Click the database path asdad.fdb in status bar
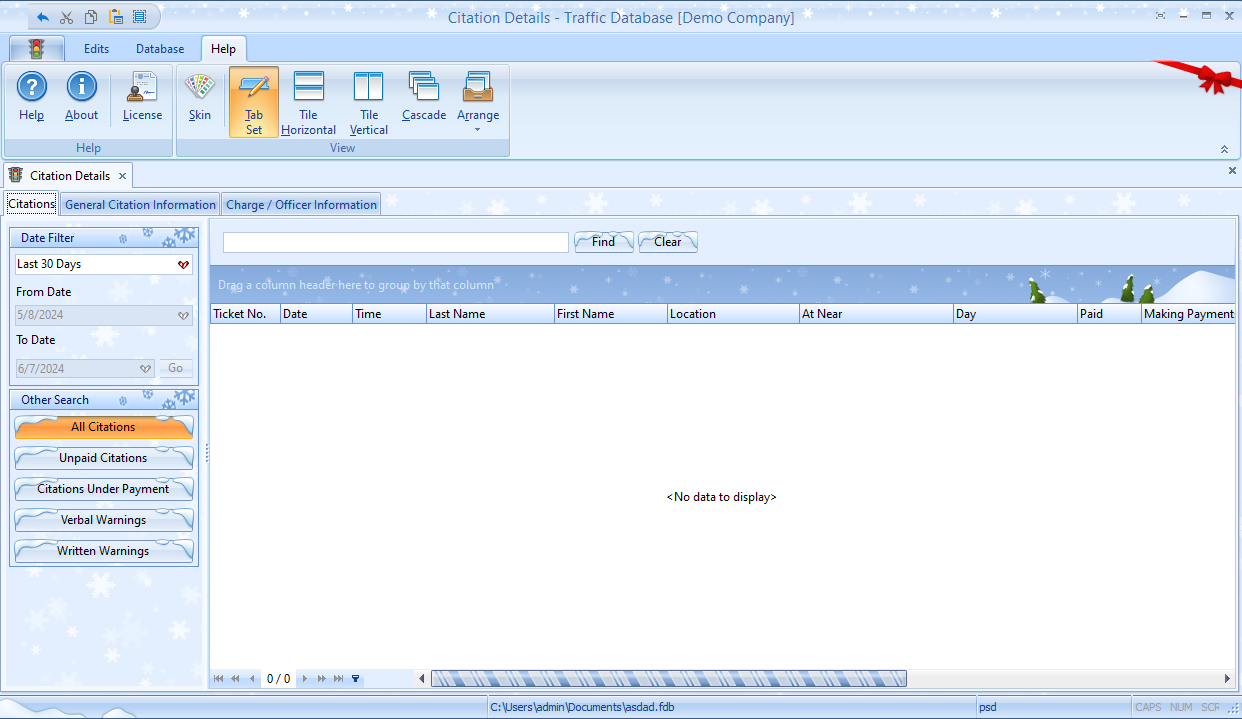The height and width of the screenshot is (719, 1242). [x=582, y=707]
